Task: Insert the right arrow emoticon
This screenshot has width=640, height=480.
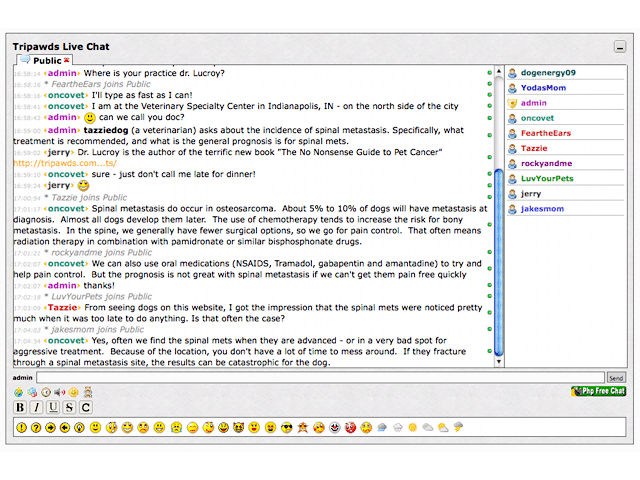Action: click(51, 427)
